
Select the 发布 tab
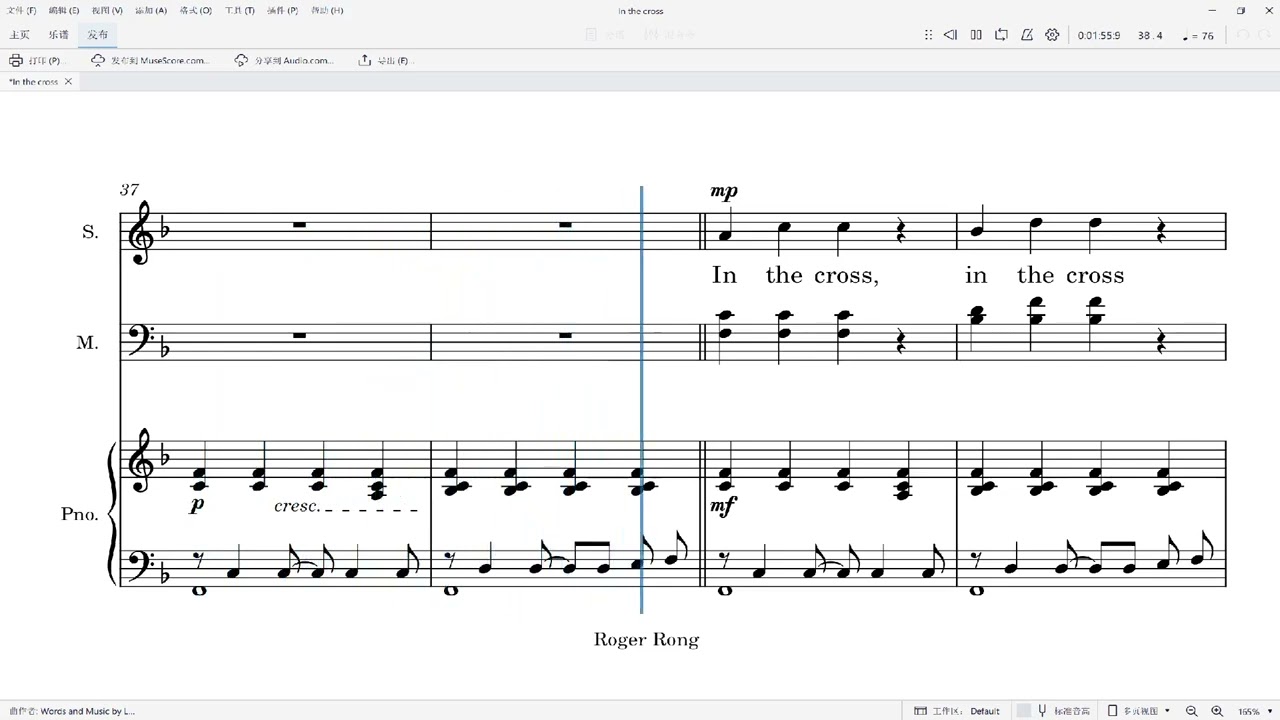(x=98, y=35)
